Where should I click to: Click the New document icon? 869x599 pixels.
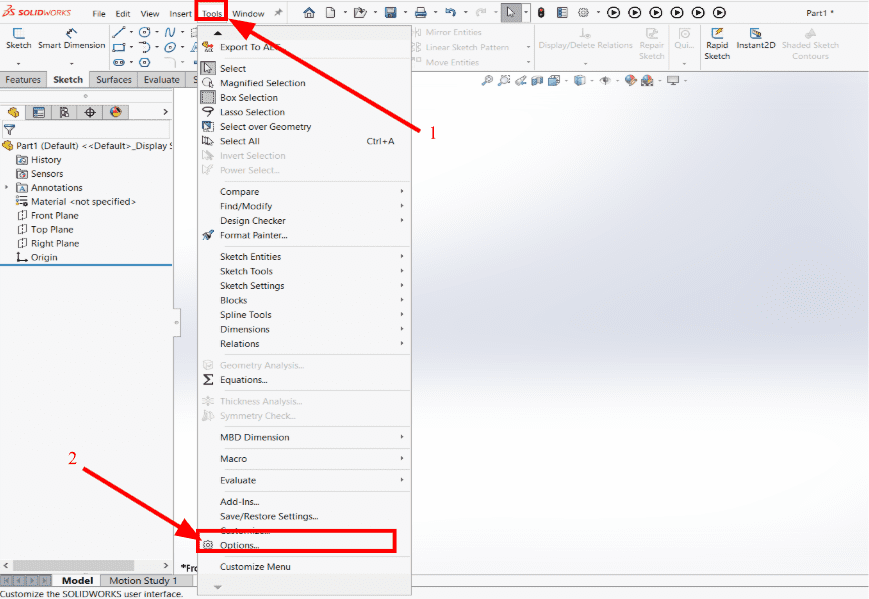point(330,12)
